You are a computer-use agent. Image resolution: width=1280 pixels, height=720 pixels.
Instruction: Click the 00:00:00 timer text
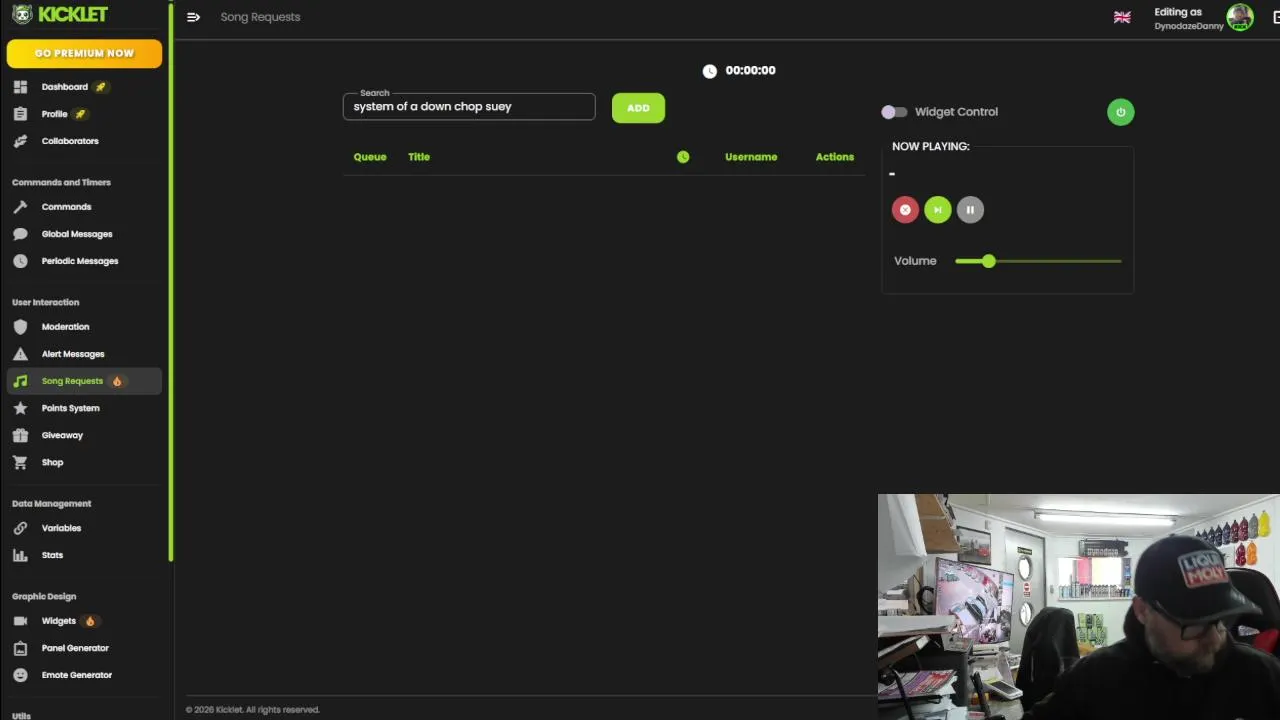(x=751, y=71)
